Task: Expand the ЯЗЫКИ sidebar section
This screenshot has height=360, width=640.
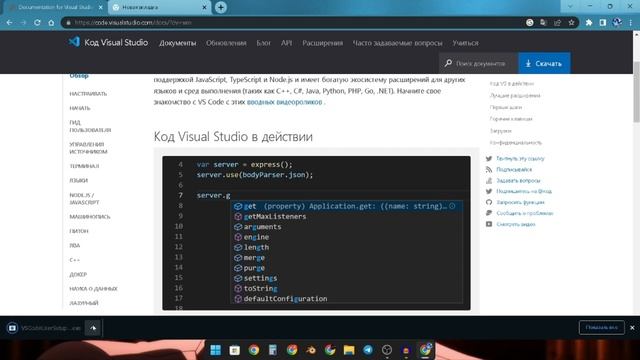Action: coord(78,180)
